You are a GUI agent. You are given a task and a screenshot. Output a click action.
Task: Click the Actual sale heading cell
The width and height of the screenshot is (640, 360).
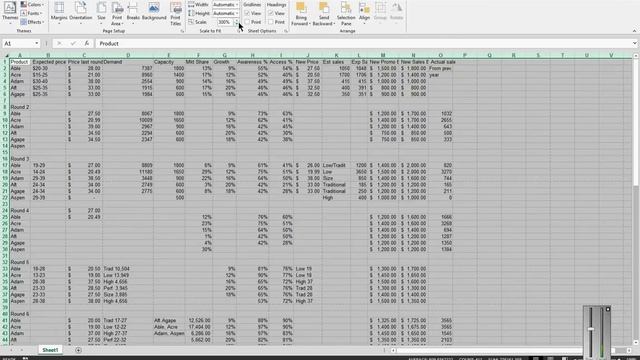(441, 62)
